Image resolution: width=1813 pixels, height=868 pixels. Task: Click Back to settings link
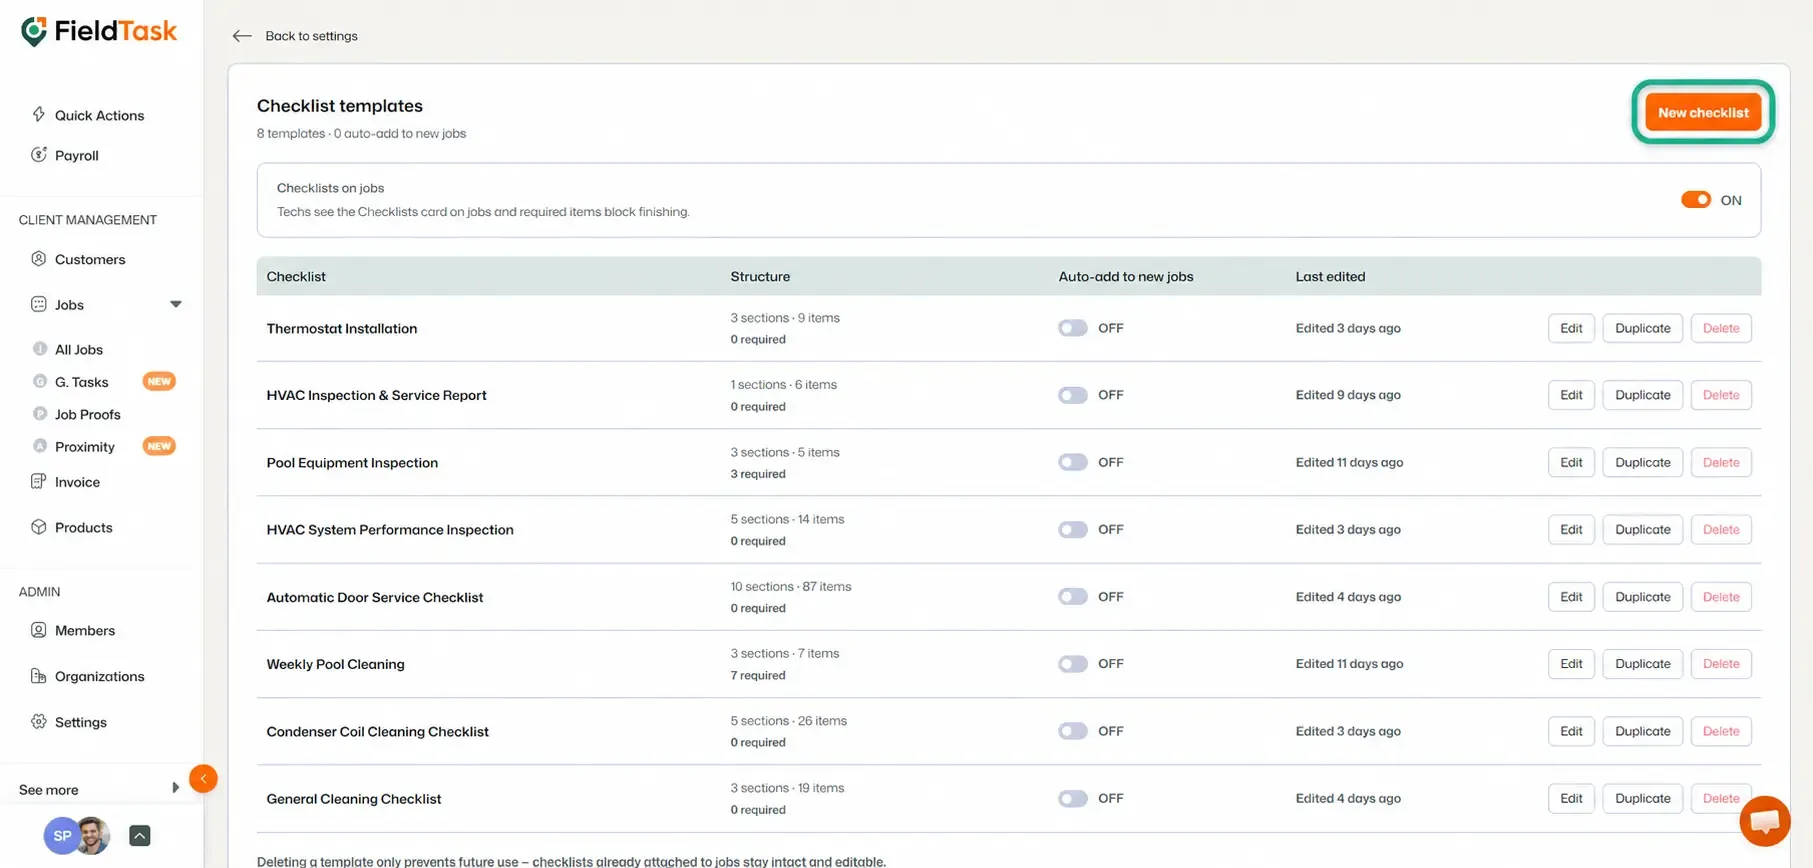[x=311, y=36]
